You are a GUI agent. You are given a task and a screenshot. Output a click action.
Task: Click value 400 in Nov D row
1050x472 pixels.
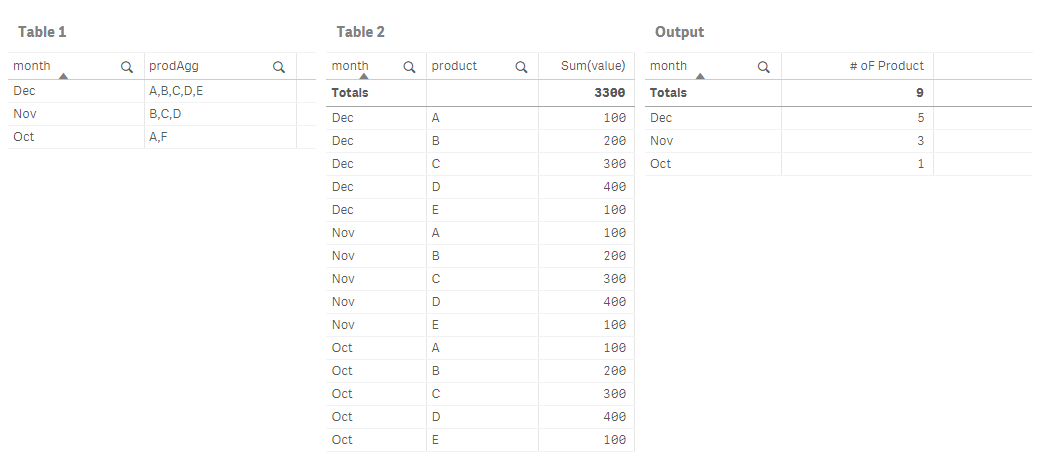coord(614,301)
